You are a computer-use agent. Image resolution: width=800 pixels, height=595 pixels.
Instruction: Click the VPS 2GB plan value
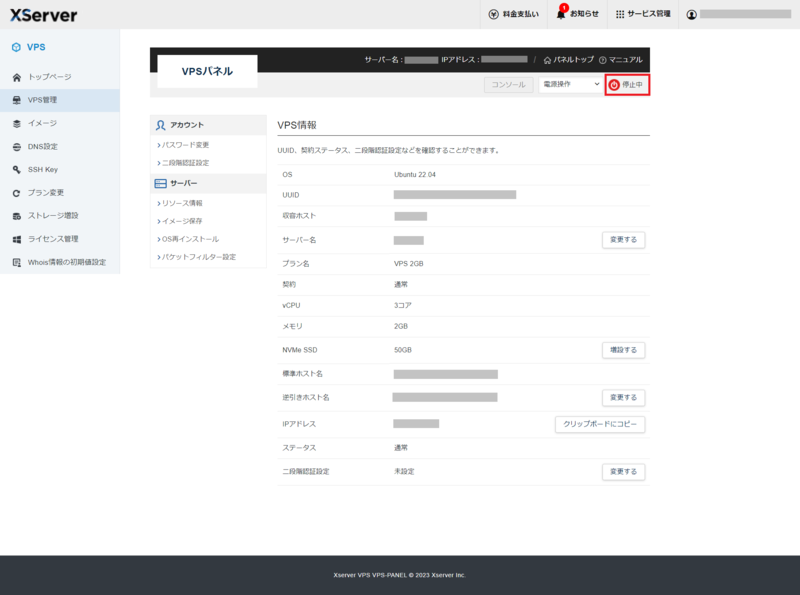click(409, 264)
